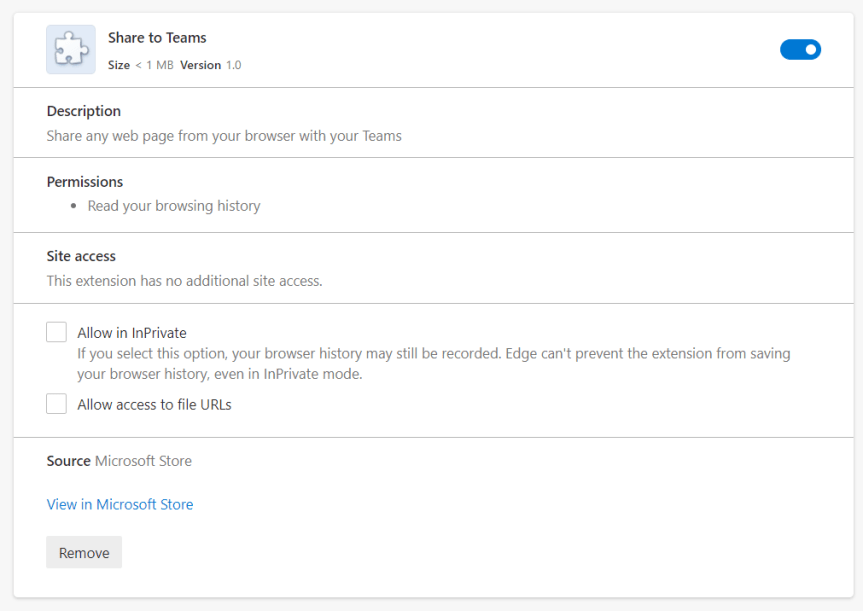This screenshot has width=863, height=611.
Task: Click the Share to Teams extension title
Action: 157,38
